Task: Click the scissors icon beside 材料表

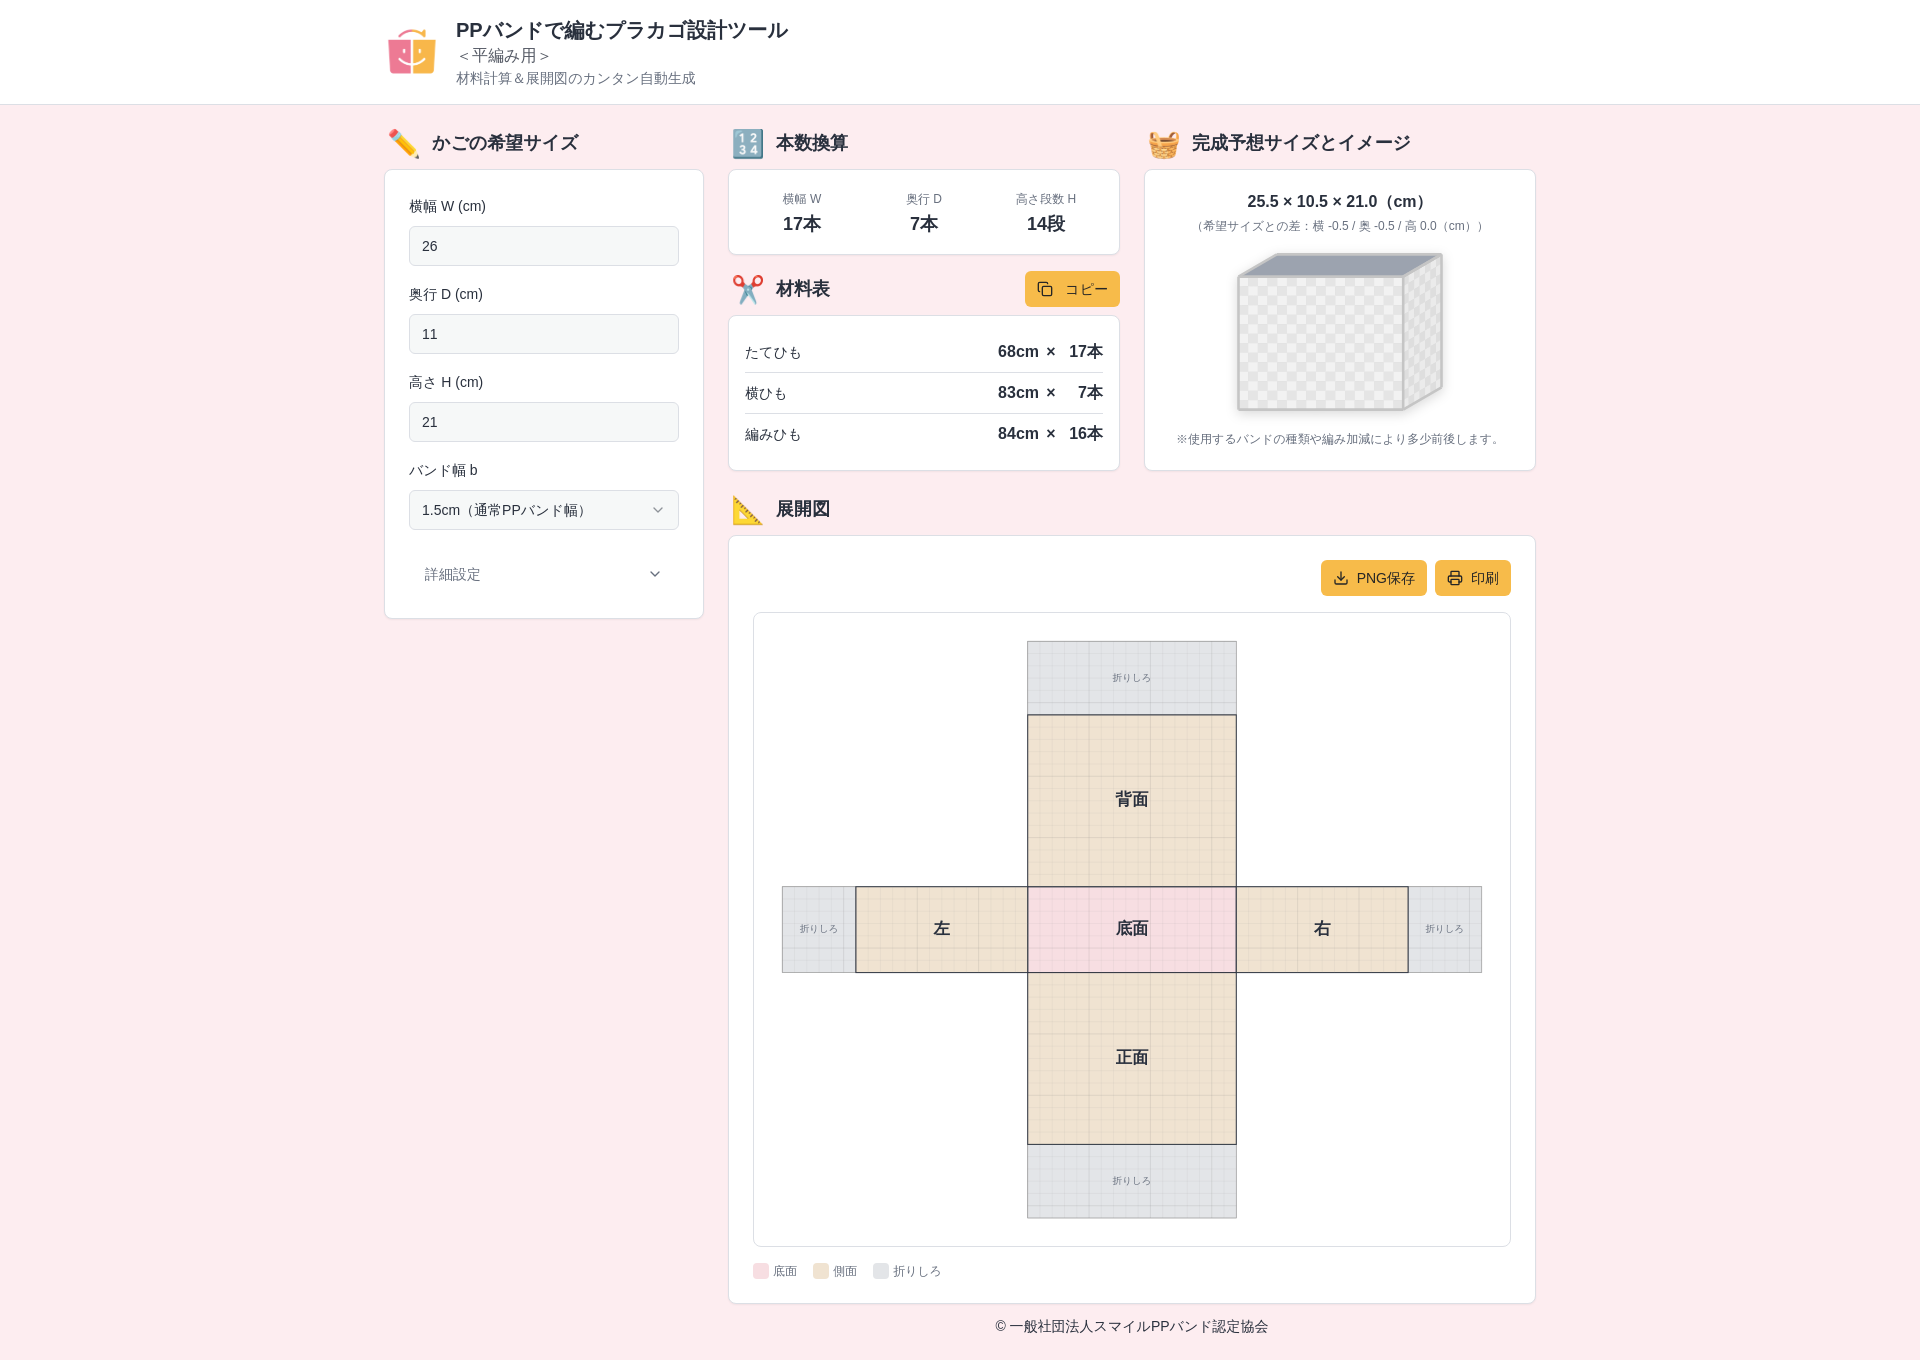Action: pyautogui.click(x=748, y=290)
